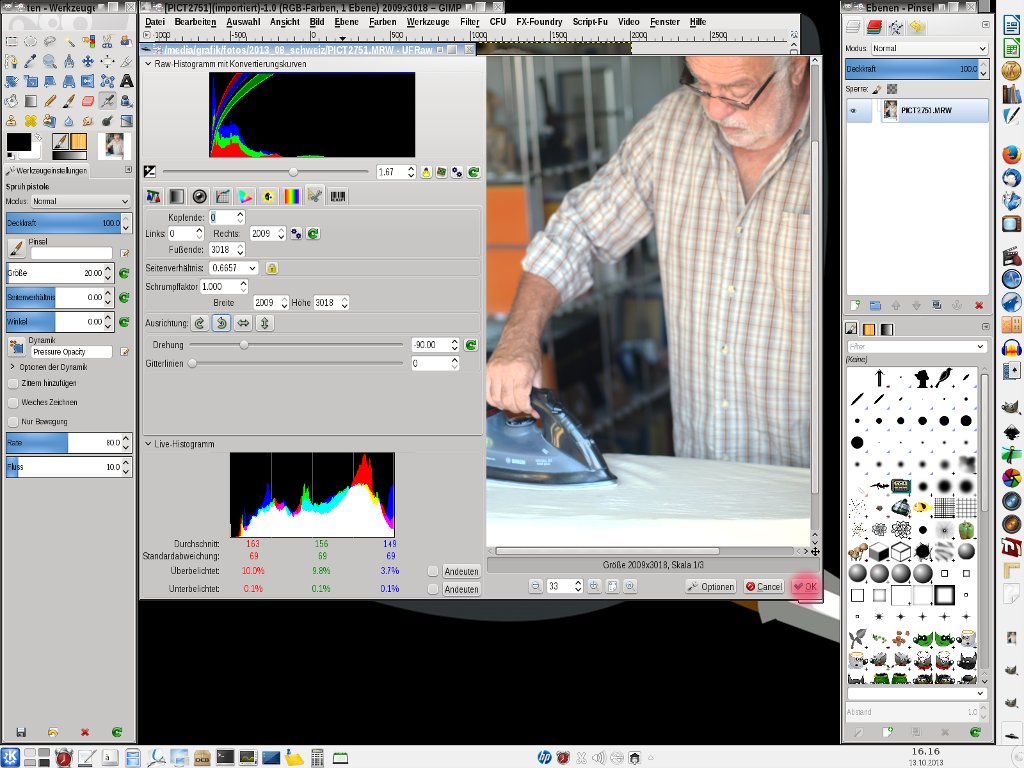Zoom out the UFRaw preview

pyautogui.click(x=536, y=586)
